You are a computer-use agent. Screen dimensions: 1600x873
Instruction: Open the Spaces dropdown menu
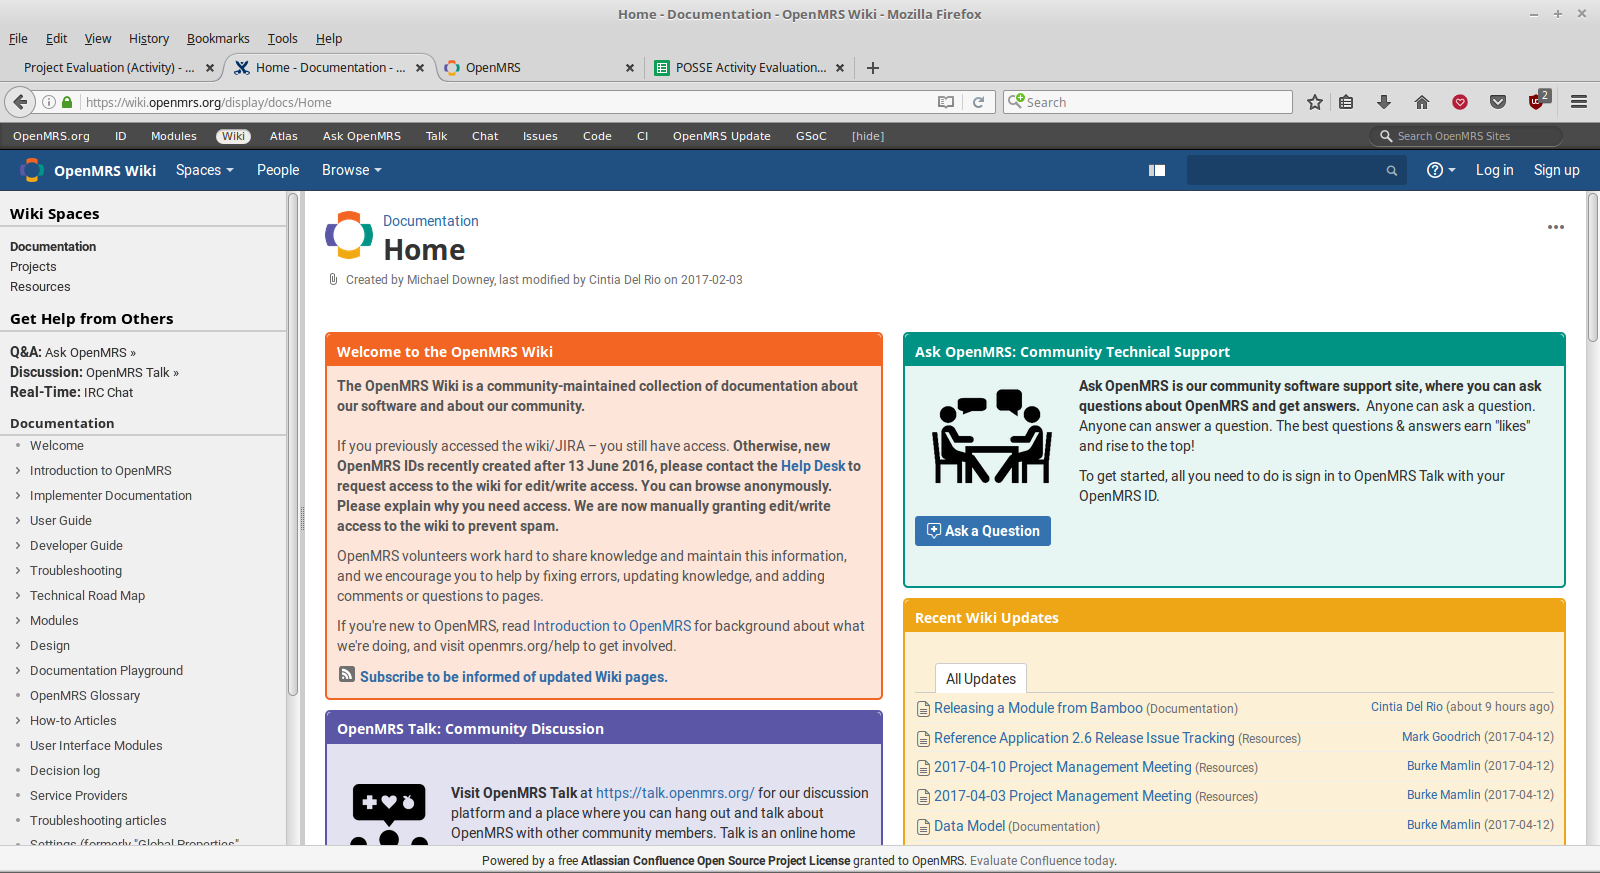tap(205, 170)
